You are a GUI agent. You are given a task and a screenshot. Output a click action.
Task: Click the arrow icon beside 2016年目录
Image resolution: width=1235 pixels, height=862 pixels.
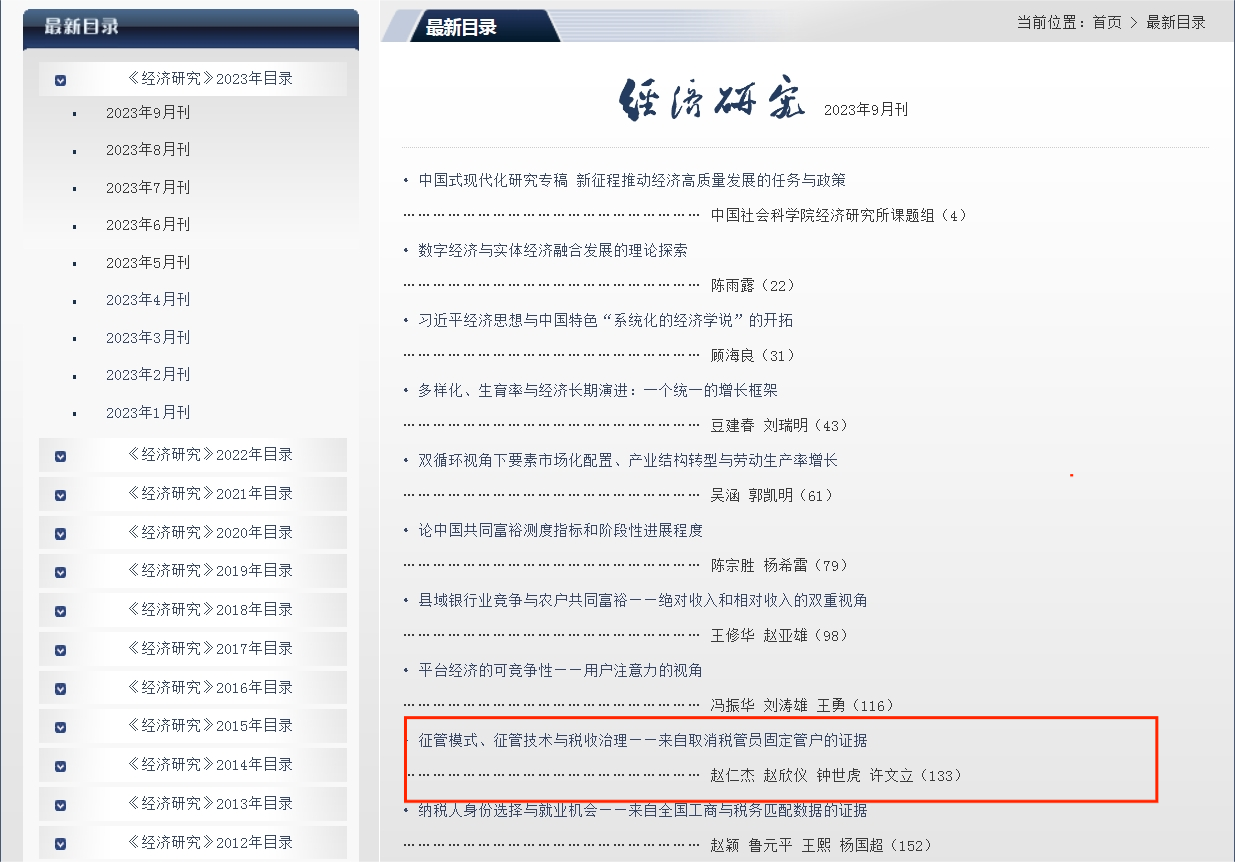point(61,689)
